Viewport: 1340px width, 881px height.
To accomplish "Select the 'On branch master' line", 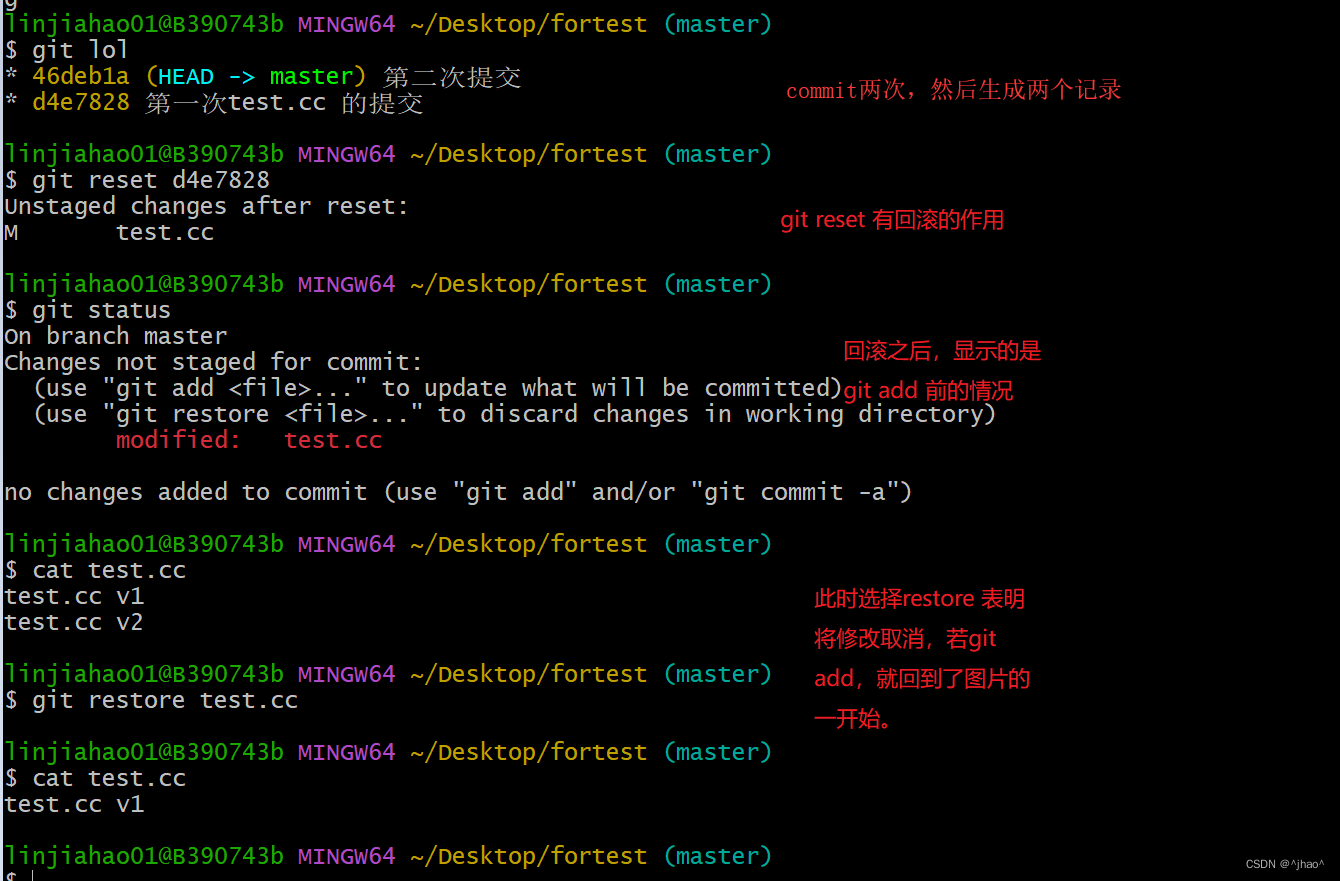I will (x=116, y=336).
